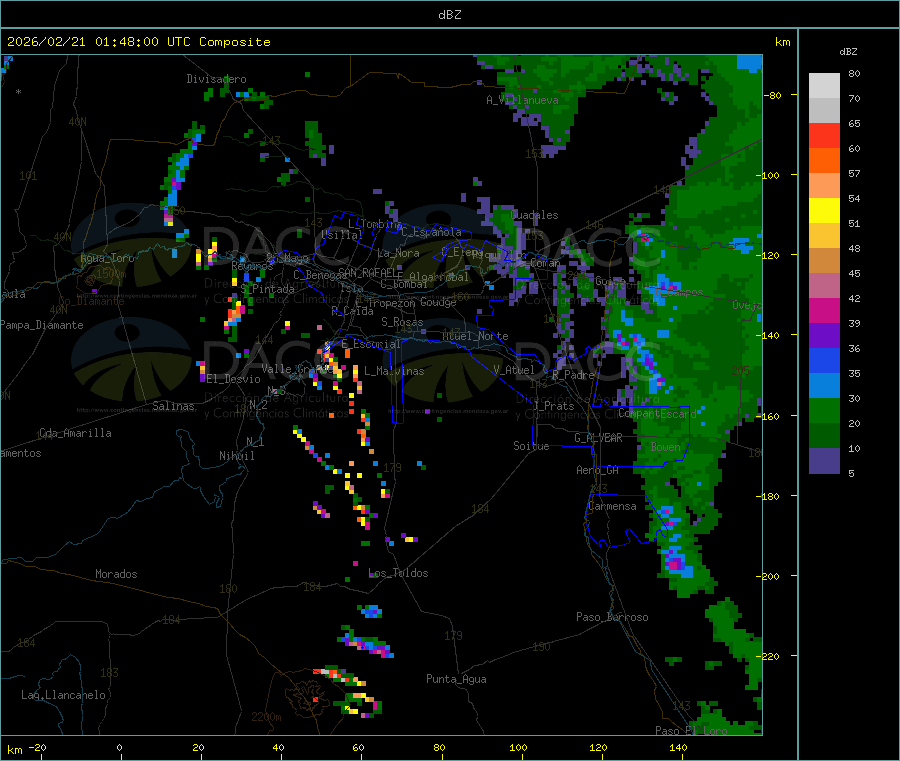Click the A_Villanueva location label
This screenshot has height=761, width=900.
pos(522,100)
